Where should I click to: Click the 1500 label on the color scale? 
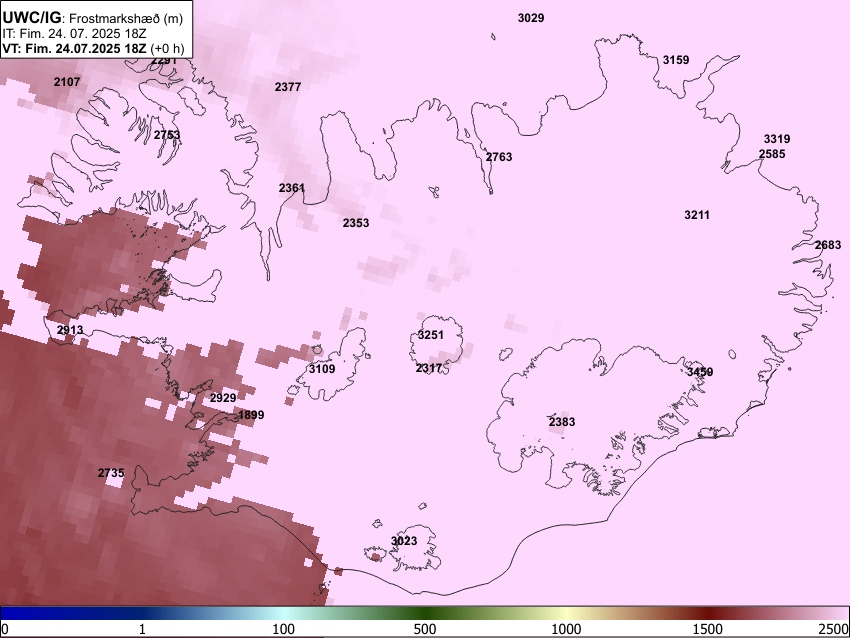(708, 629)
